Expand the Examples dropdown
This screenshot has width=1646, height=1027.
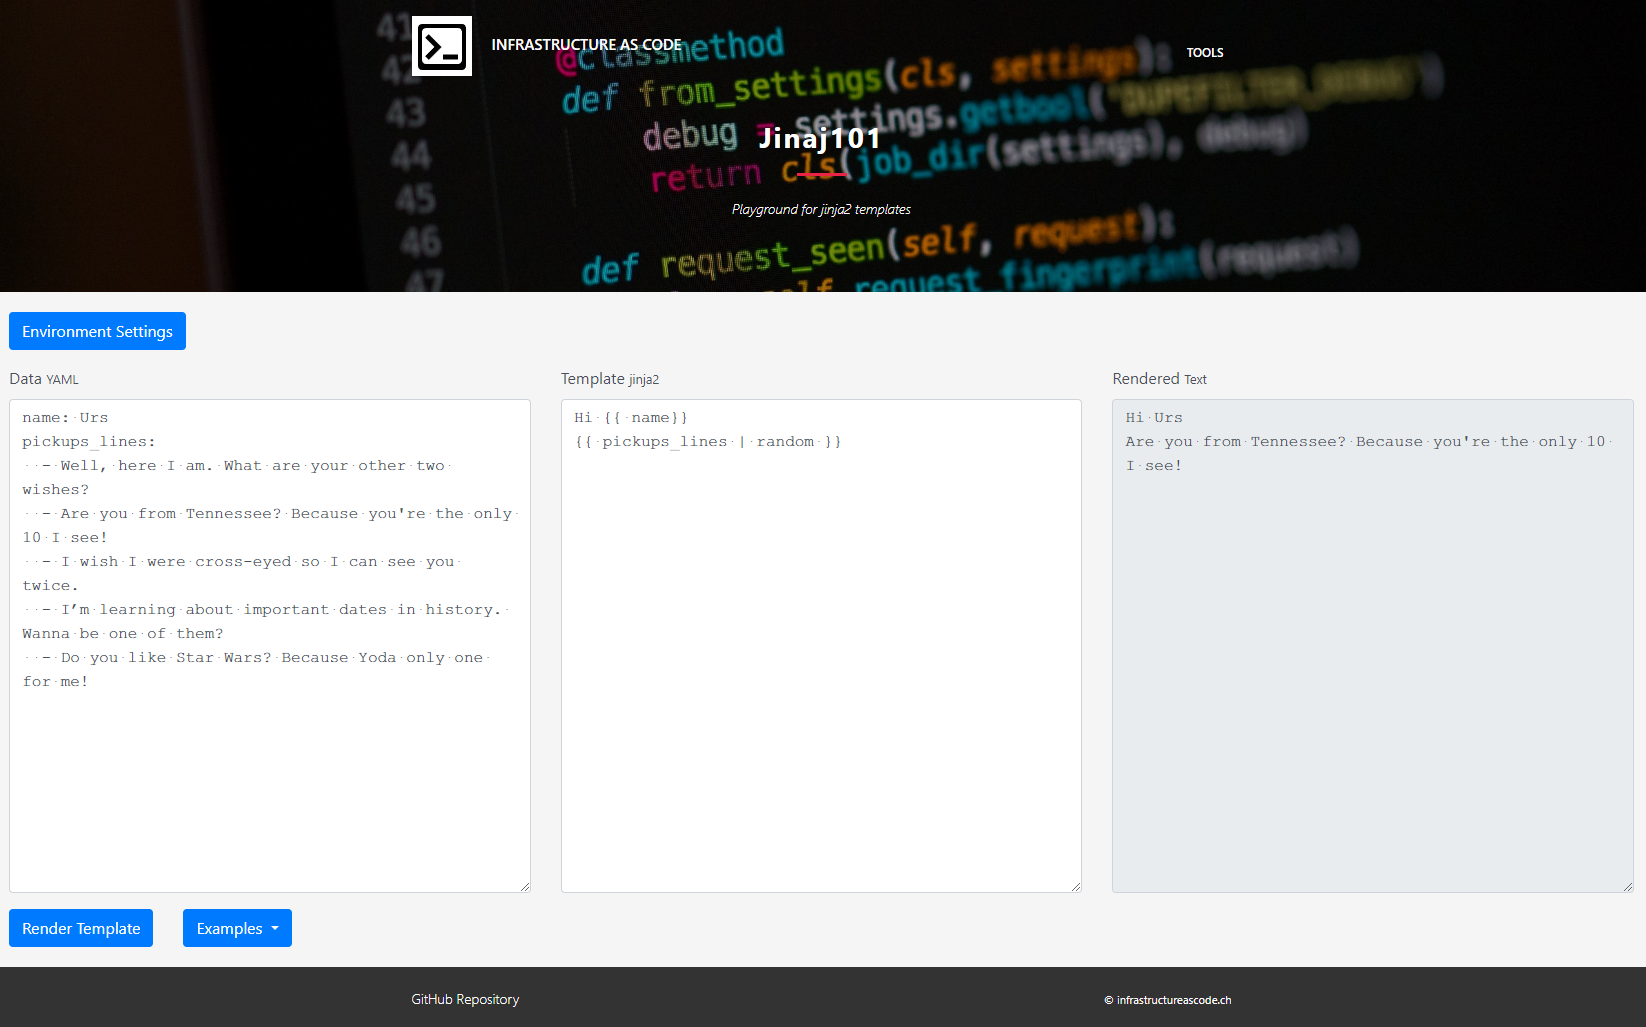[237, 929]
